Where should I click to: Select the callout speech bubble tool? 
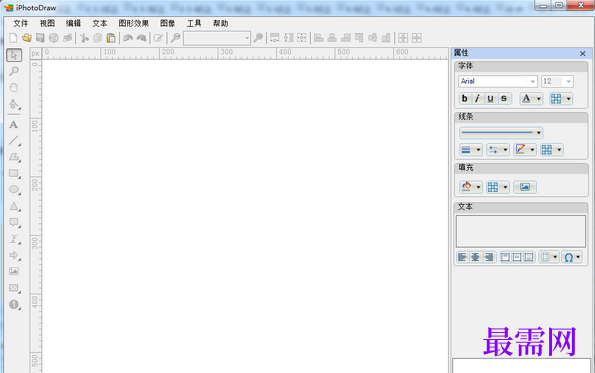coord(14,223)
